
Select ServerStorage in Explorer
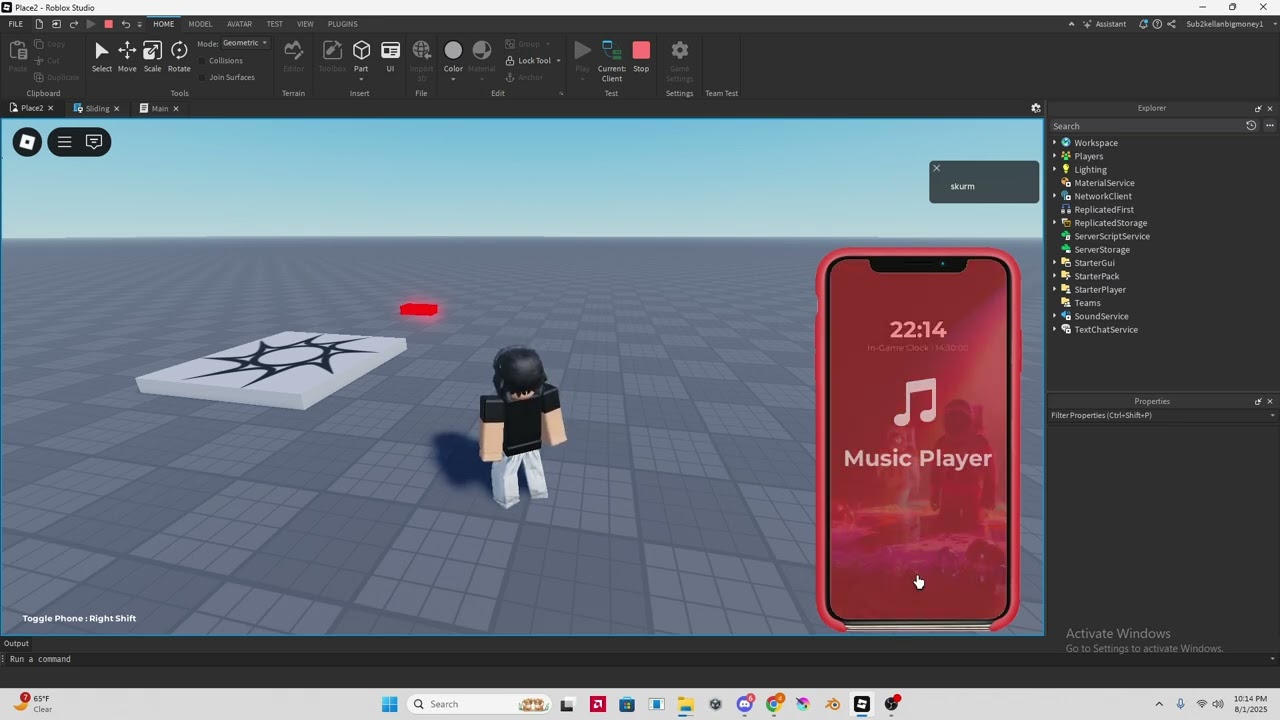click(x=1102, y=250)
